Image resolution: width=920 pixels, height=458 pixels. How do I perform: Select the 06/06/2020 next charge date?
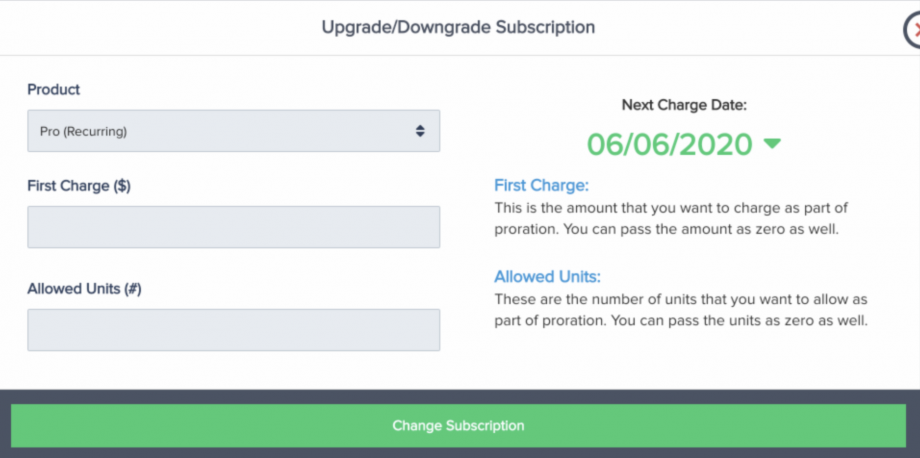pyautogui.click(x=669, y=145)
